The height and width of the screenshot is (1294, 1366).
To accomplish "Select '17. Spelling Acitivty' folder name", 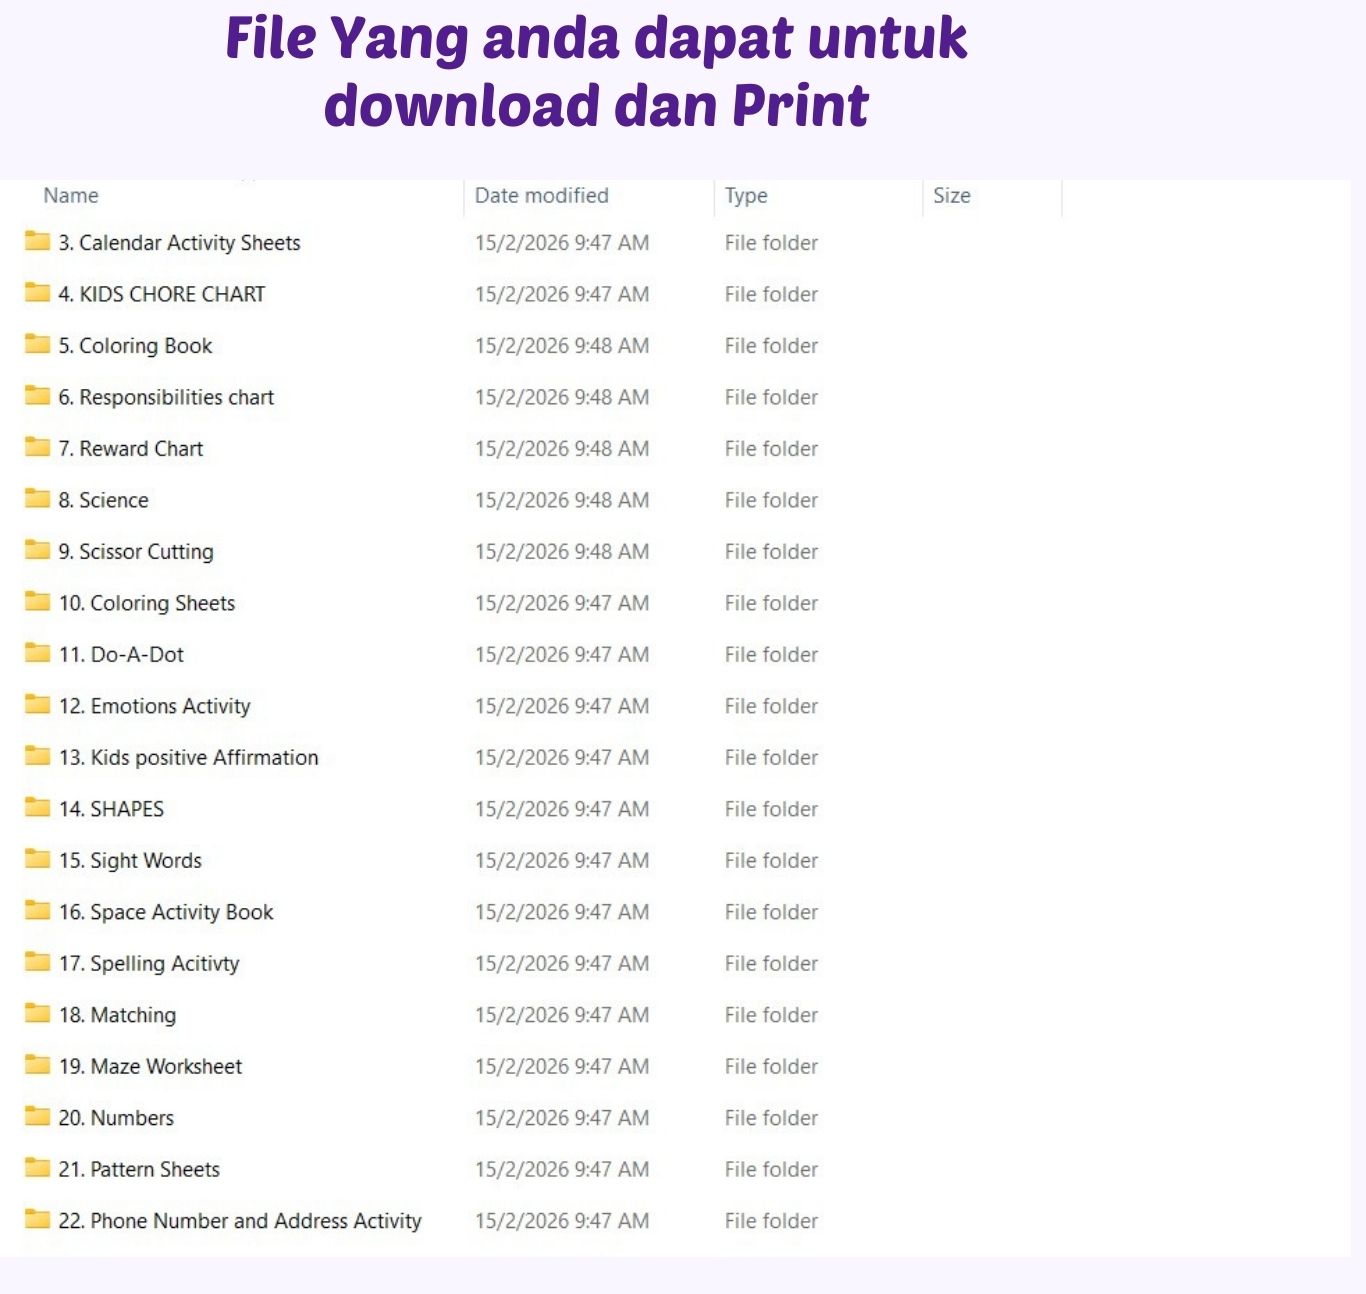I will tap(149, 964).
